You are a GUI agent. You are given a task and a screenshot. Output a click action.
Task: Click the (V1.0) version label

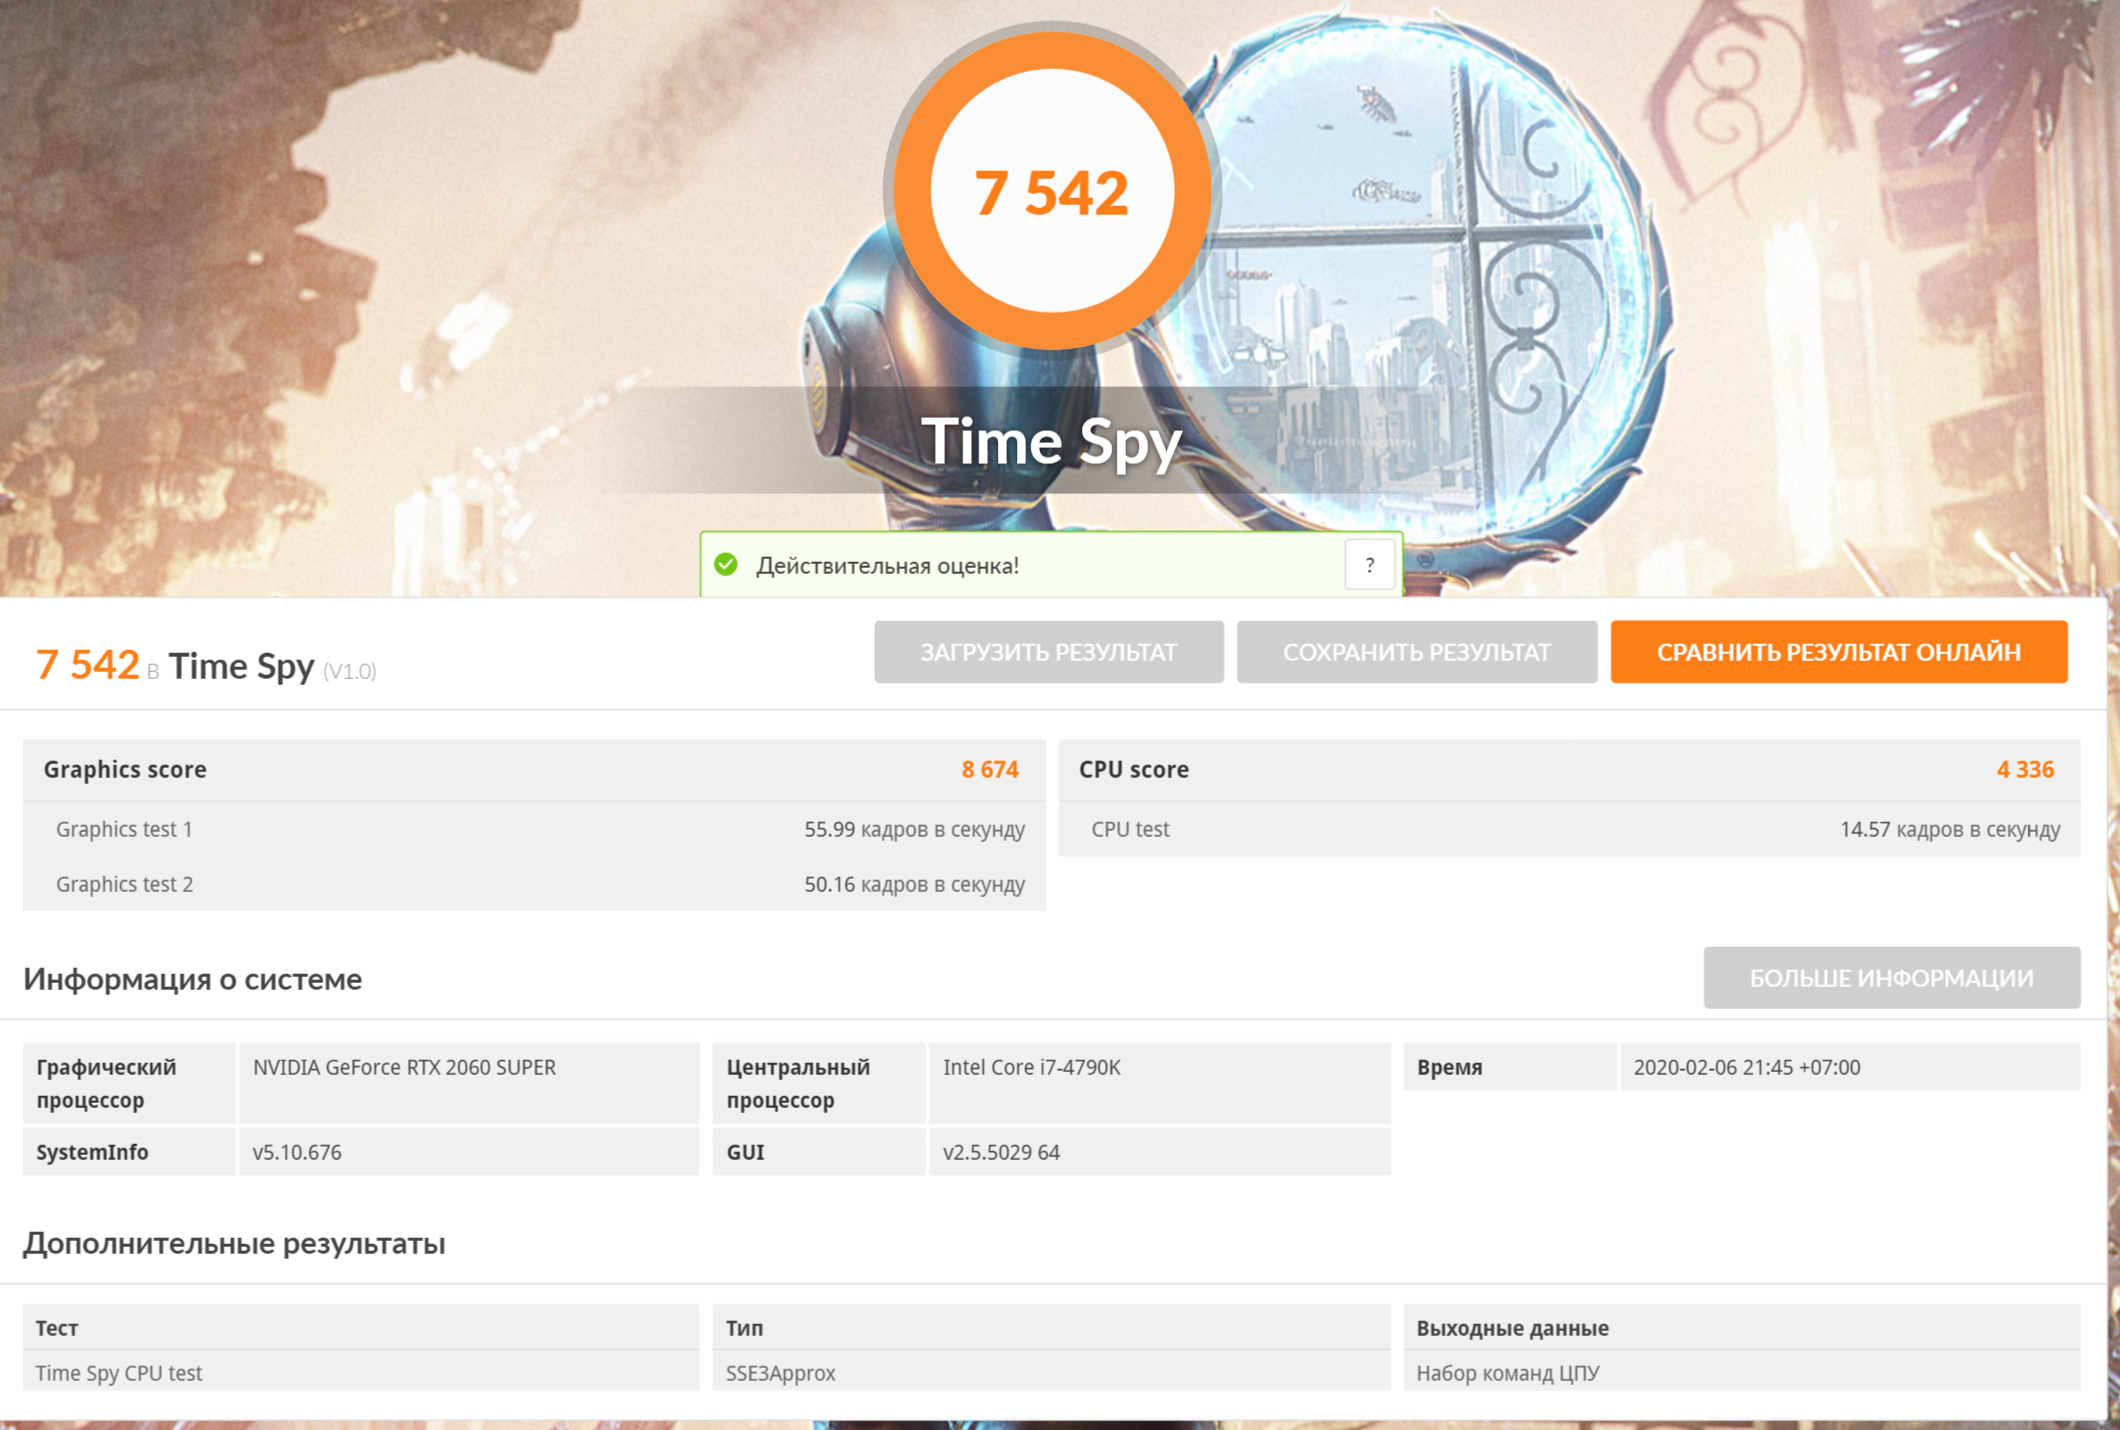[350, 671]
